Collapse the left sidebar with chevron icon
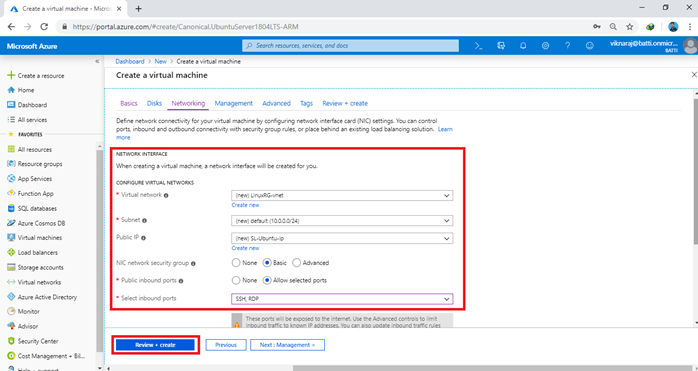 pyautogui.click(x=97, y=61)
